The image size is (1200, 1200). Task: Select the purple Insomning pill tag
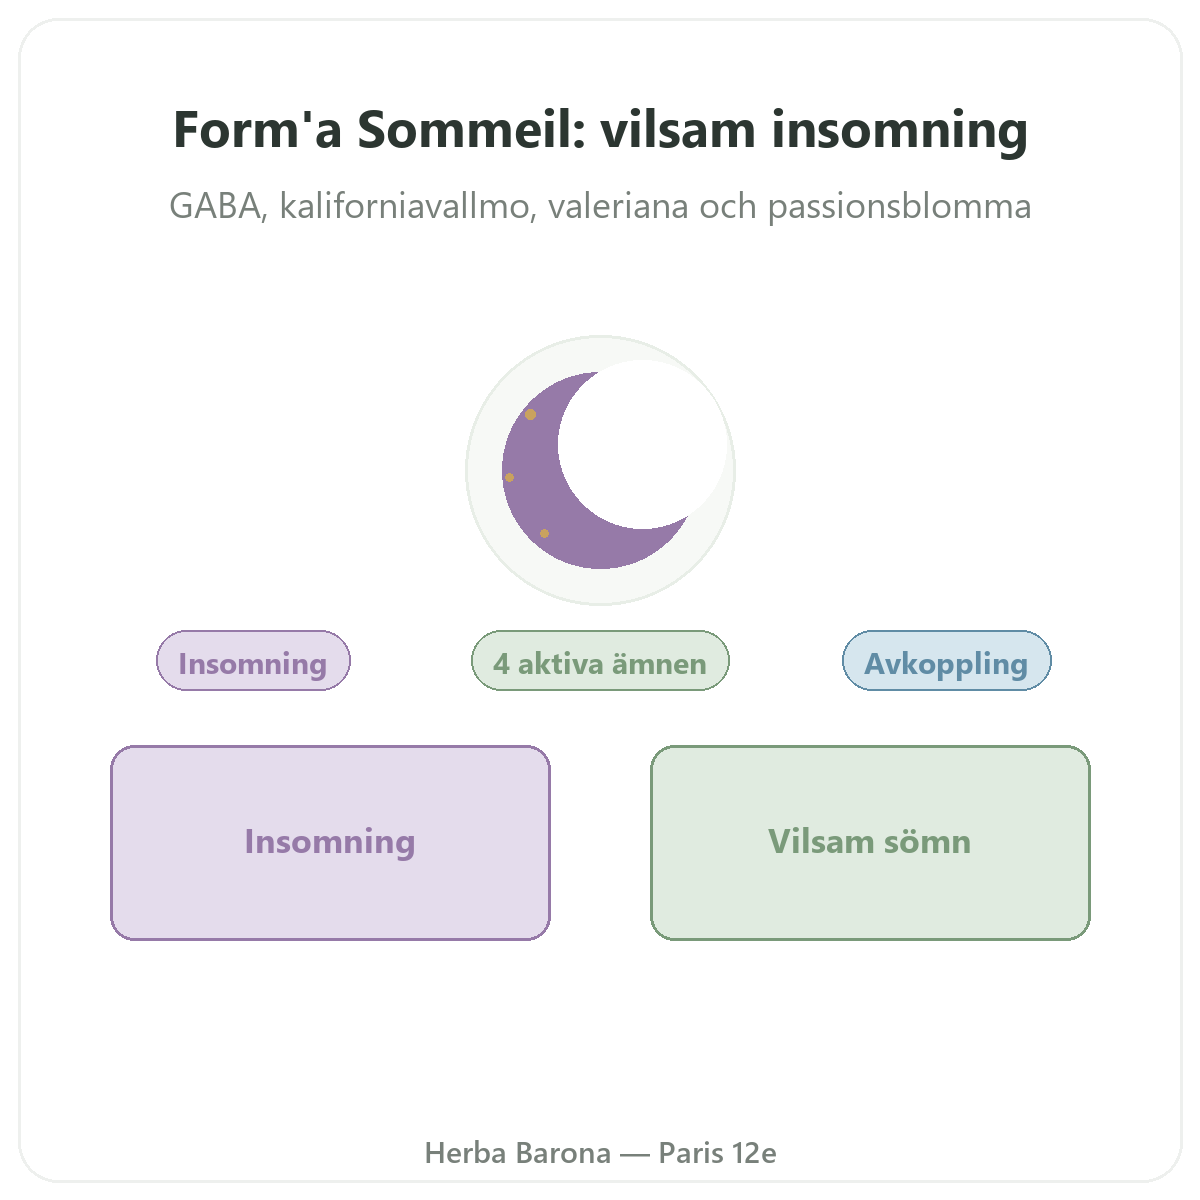point(253,660)
